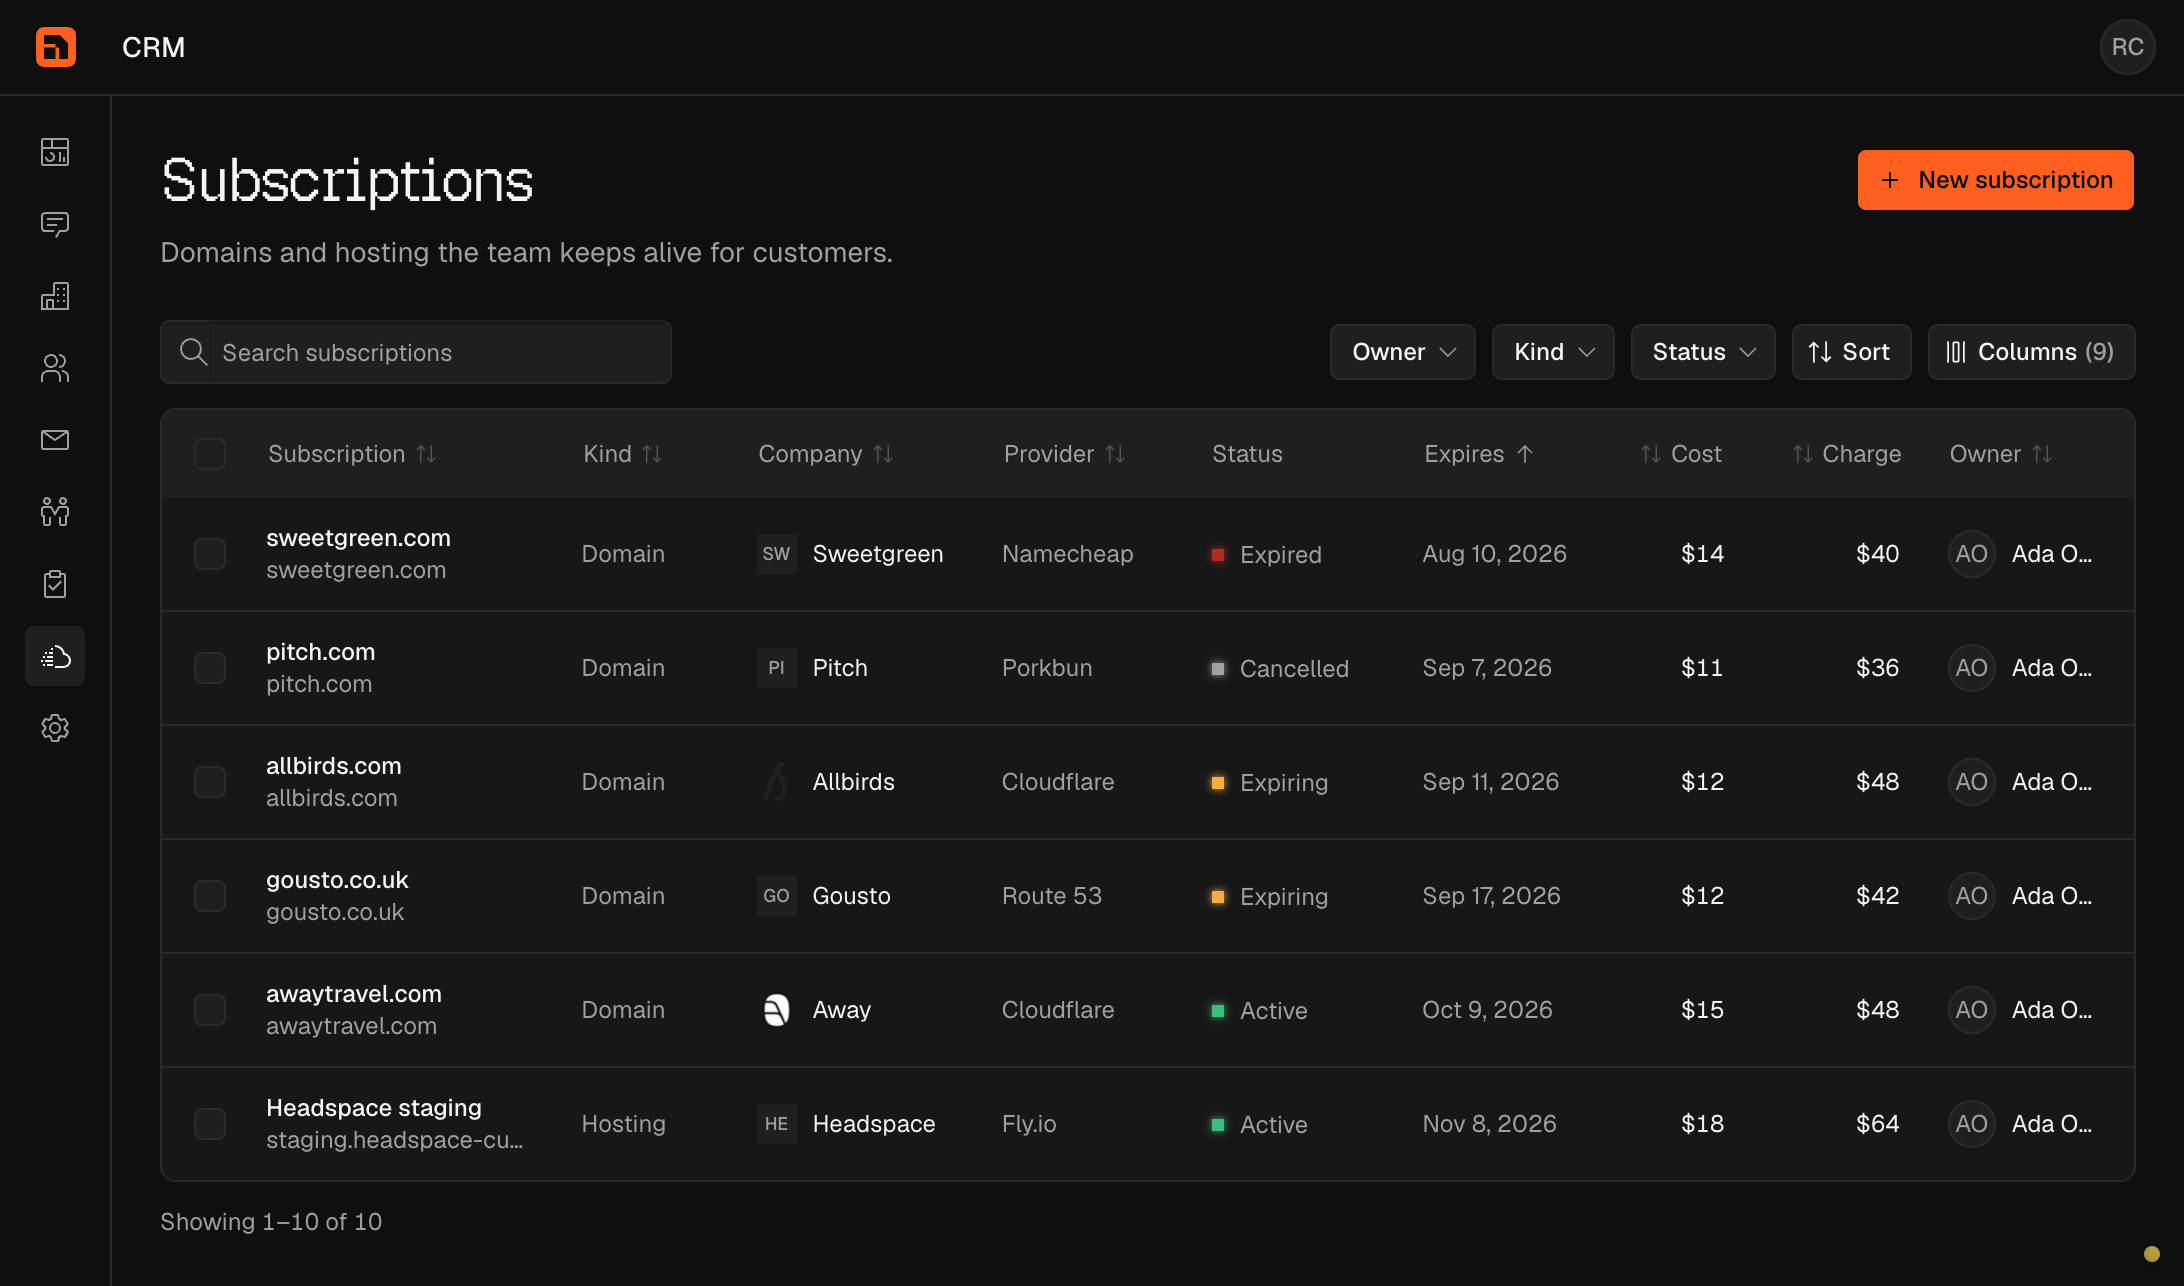2184x1286 pixels.
Task: Click the green Active status on awaytravel.com
Action: pos(1259,1011)
